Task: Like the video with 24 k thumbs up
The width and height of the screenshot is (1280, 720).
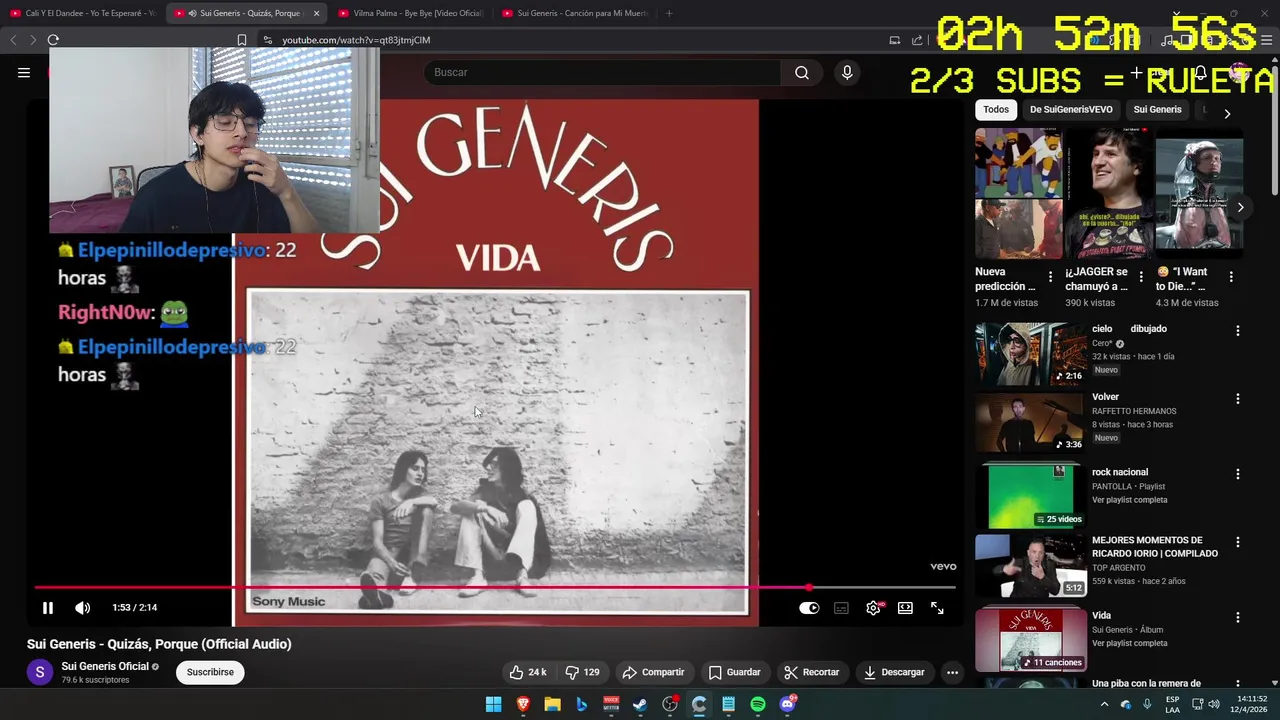Action: (x=527, y=672)
